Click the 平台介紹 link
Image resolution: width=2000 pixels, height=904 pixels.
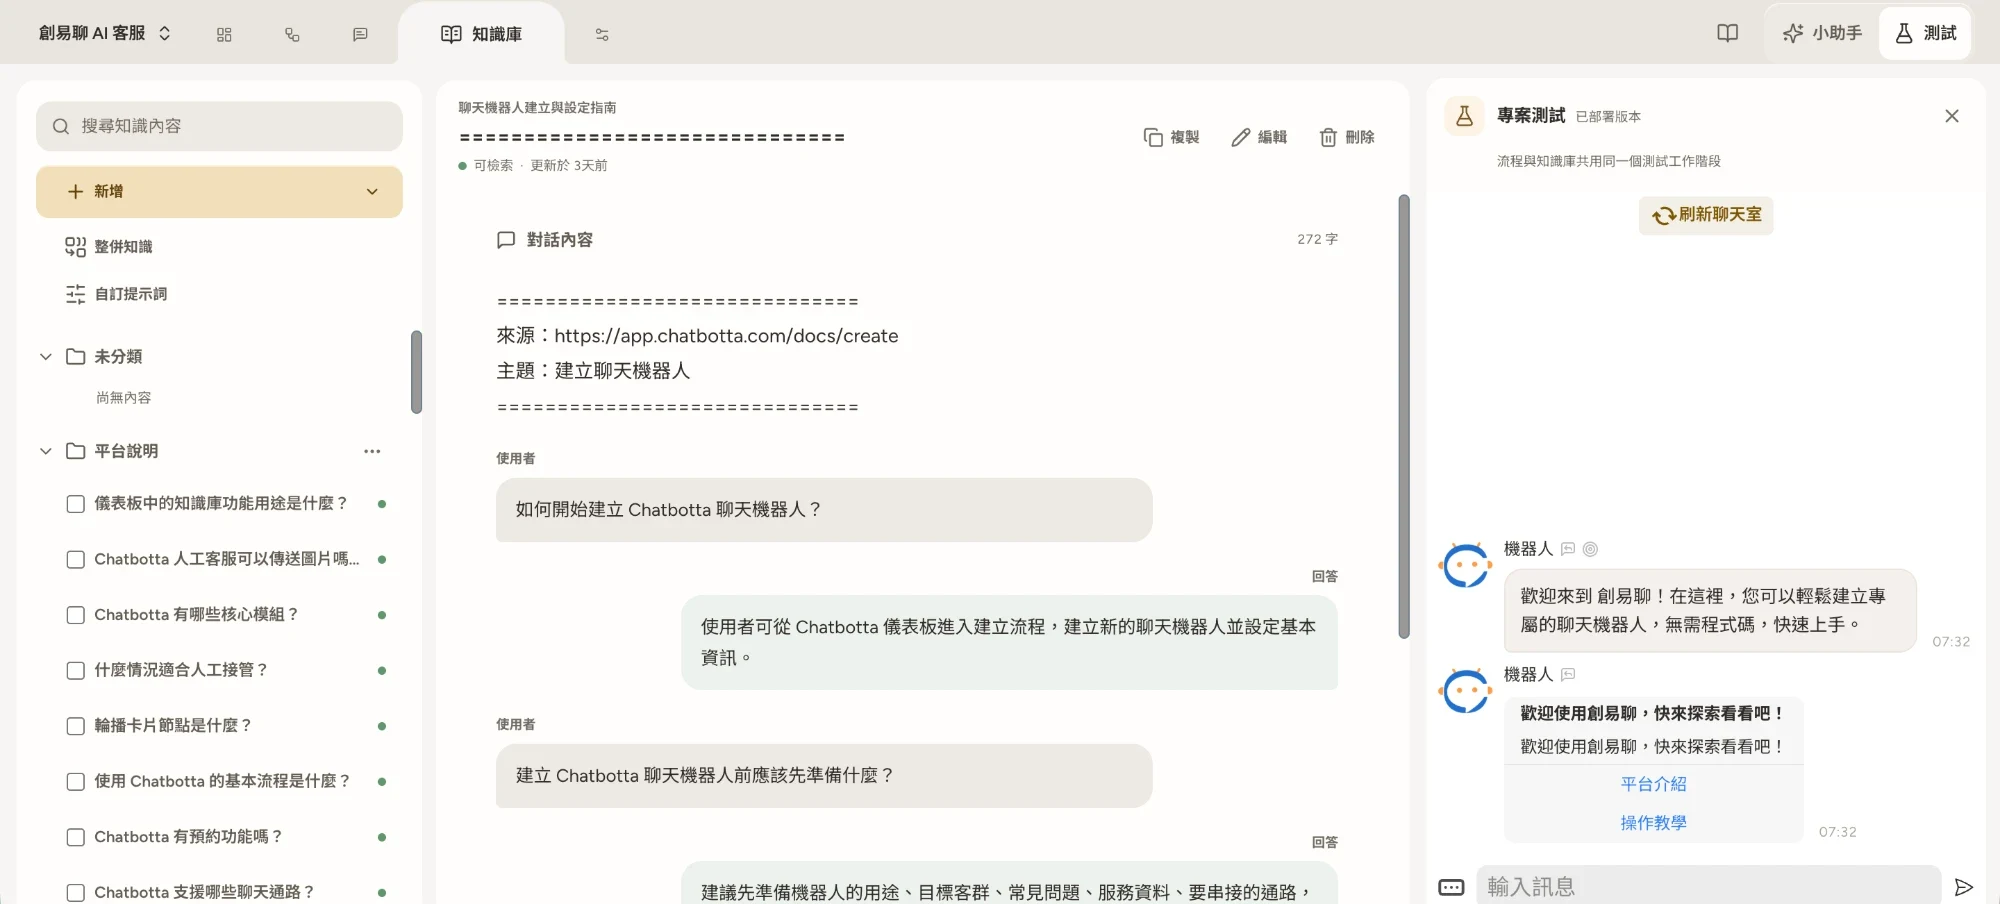coord(1653,785)
